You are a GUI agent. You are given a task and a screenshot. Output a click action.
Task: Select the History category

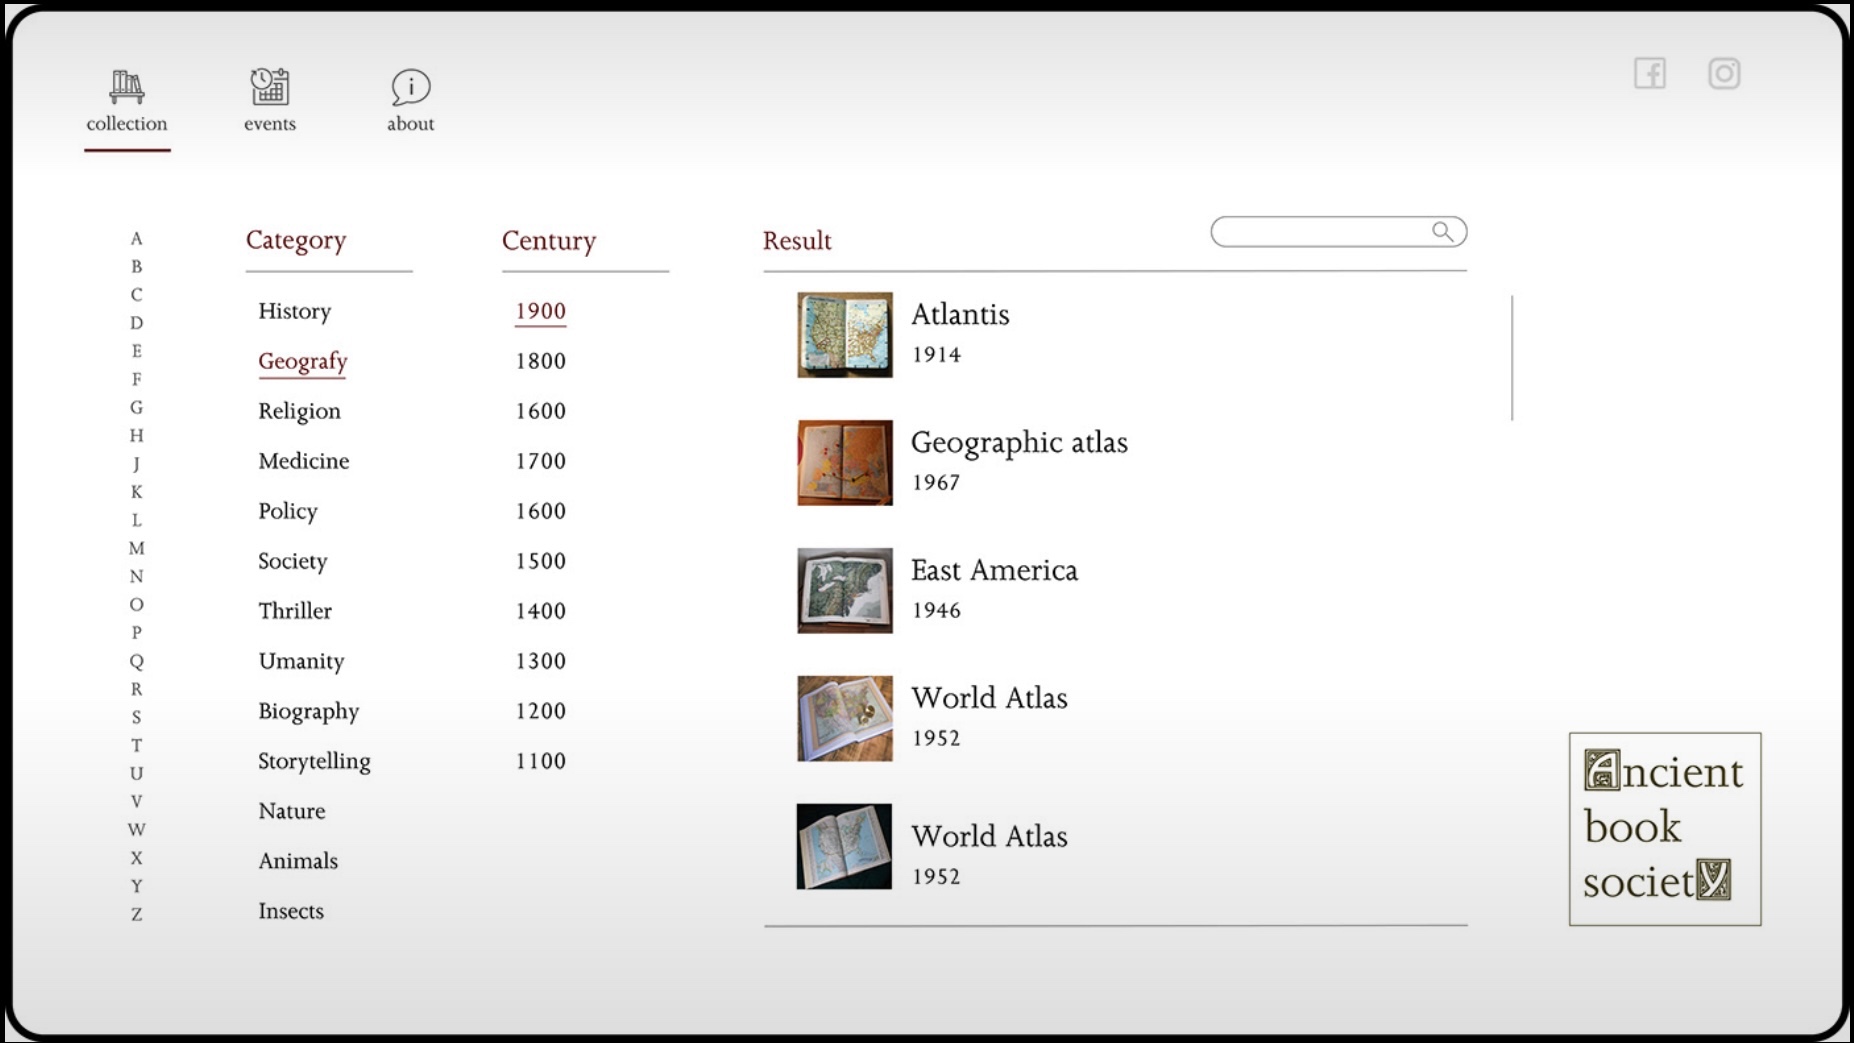coord(294,311)
